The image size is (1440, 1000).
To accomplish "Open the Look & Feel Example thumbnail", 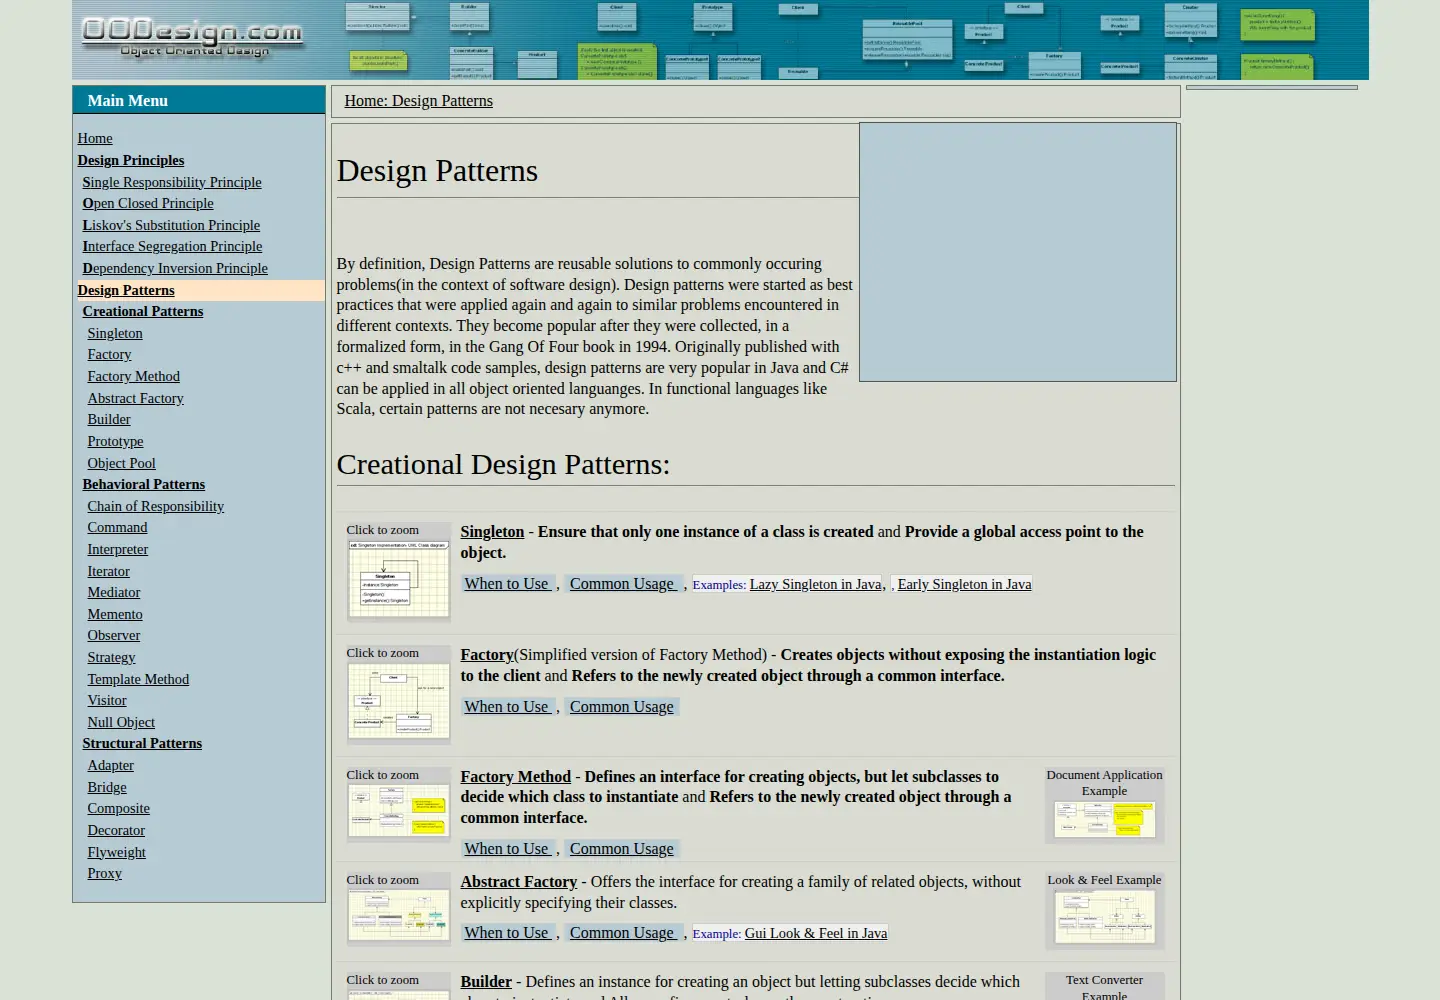I will click(x=1104, y=916).
